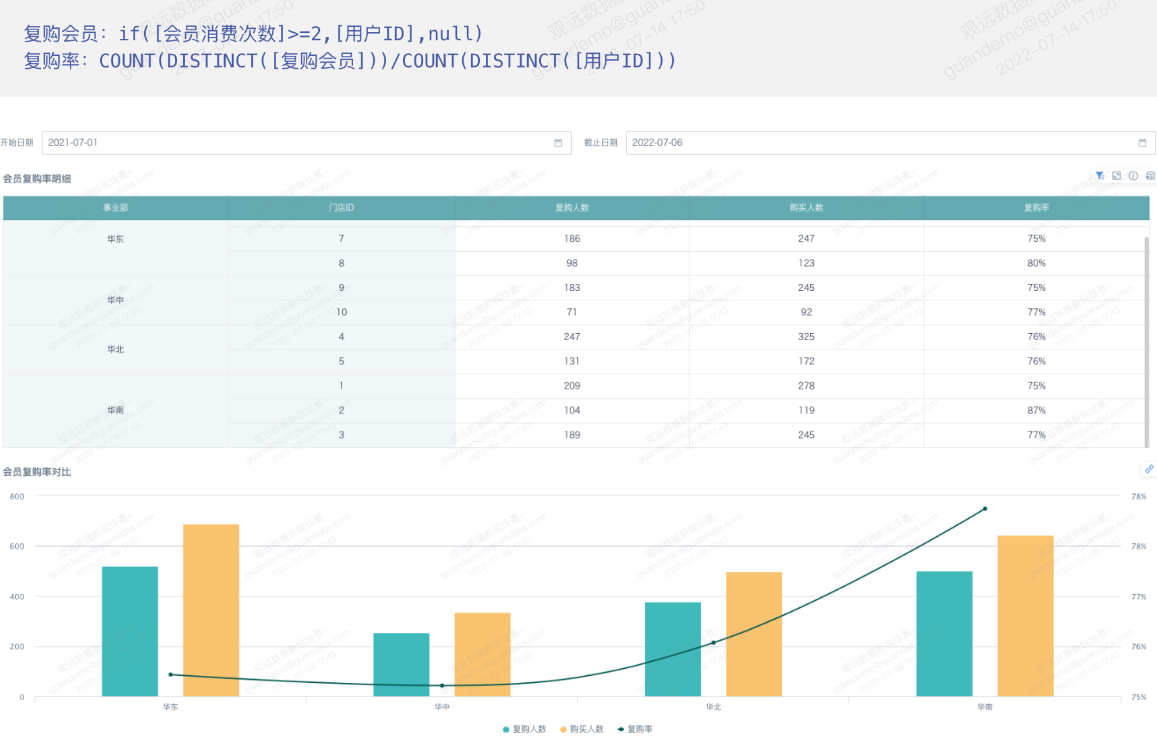Screen dimensions: 1157x736
Task: Expand the table card to fullscreen
Action: (x=1116, y=176)
